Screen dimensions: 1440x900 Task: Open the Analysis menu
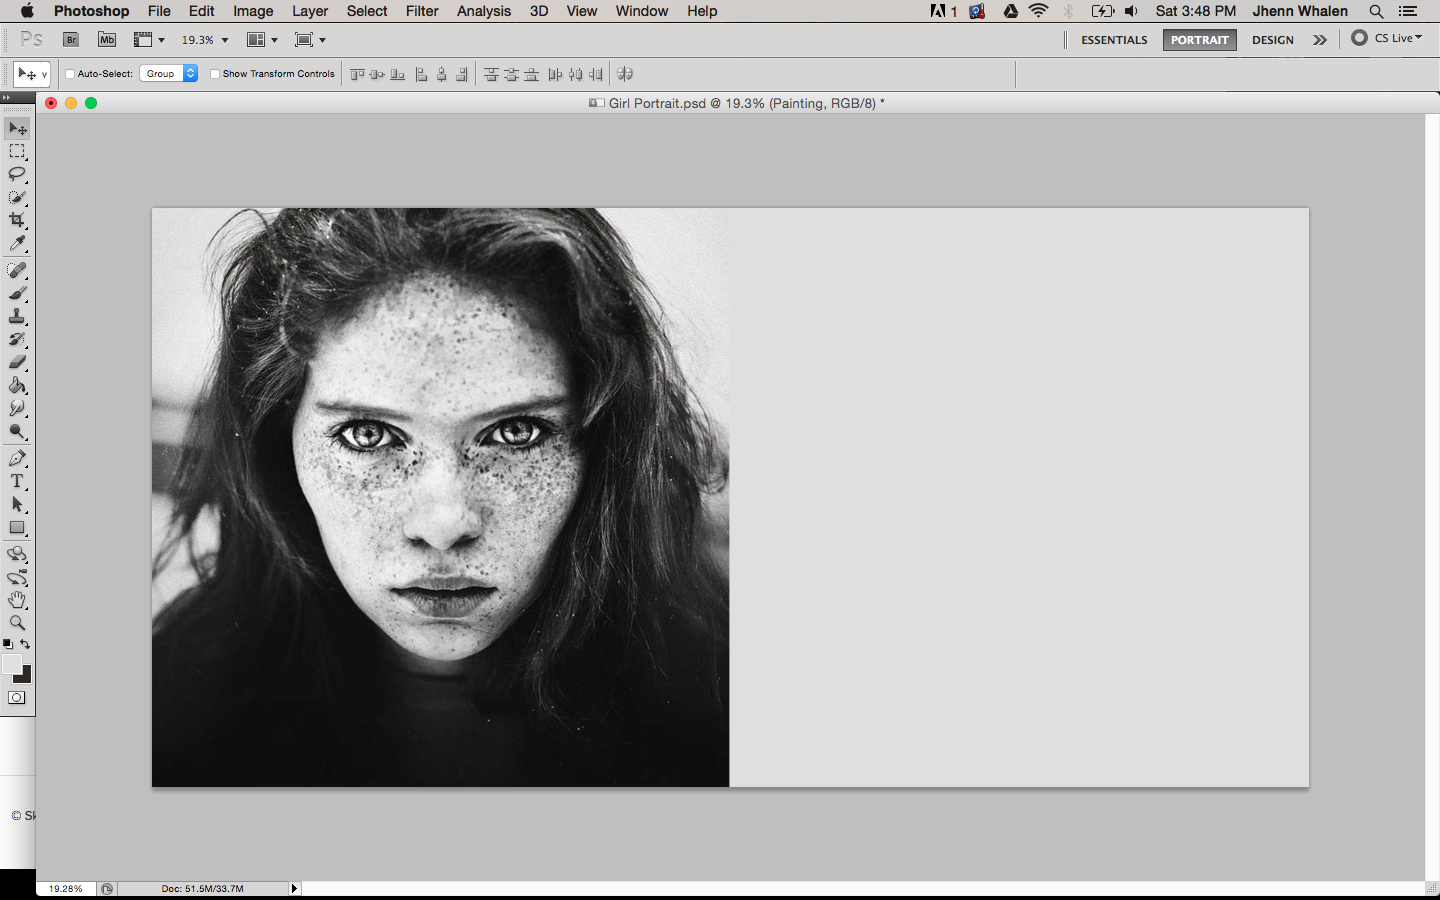(x=484, y=11)
